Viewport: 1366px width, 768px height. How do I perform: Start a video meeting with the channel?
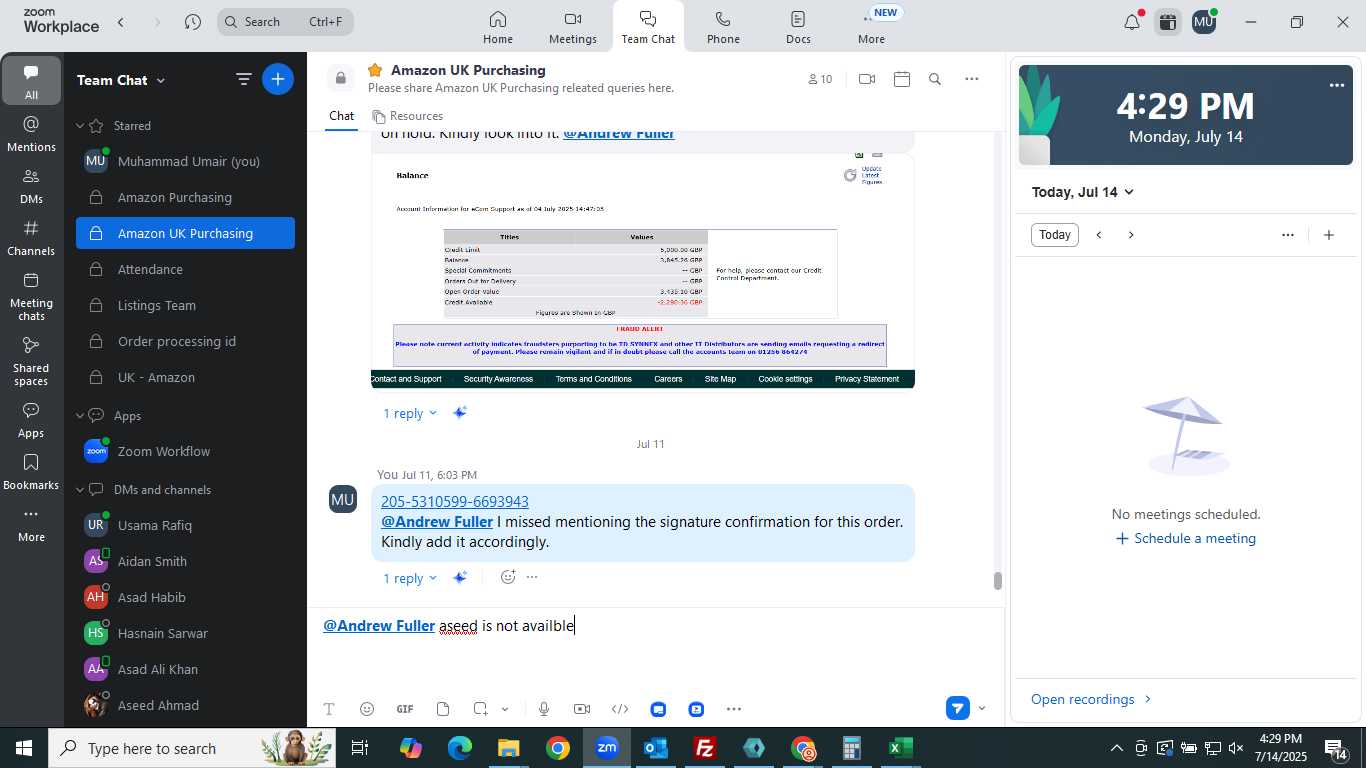867,79
